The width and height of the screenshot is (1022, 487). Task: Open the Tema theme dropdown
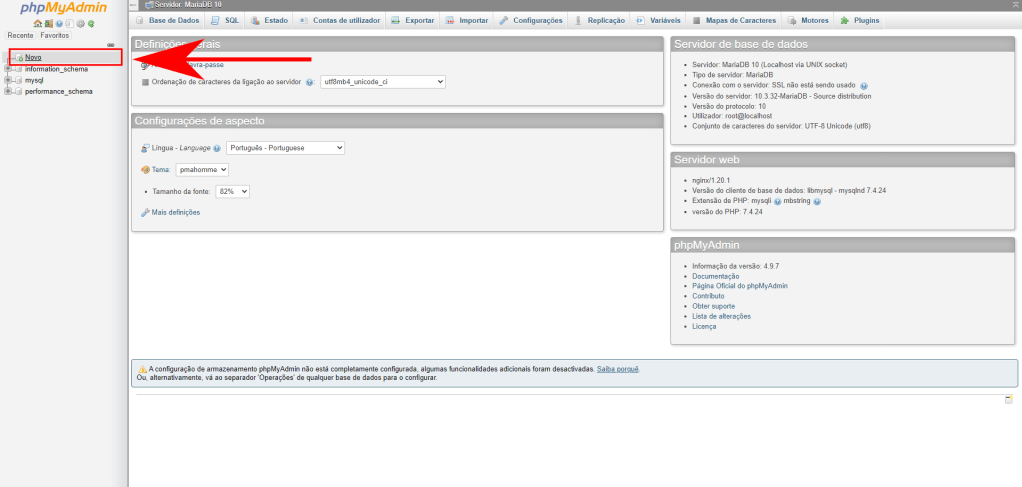coord(202,170)
